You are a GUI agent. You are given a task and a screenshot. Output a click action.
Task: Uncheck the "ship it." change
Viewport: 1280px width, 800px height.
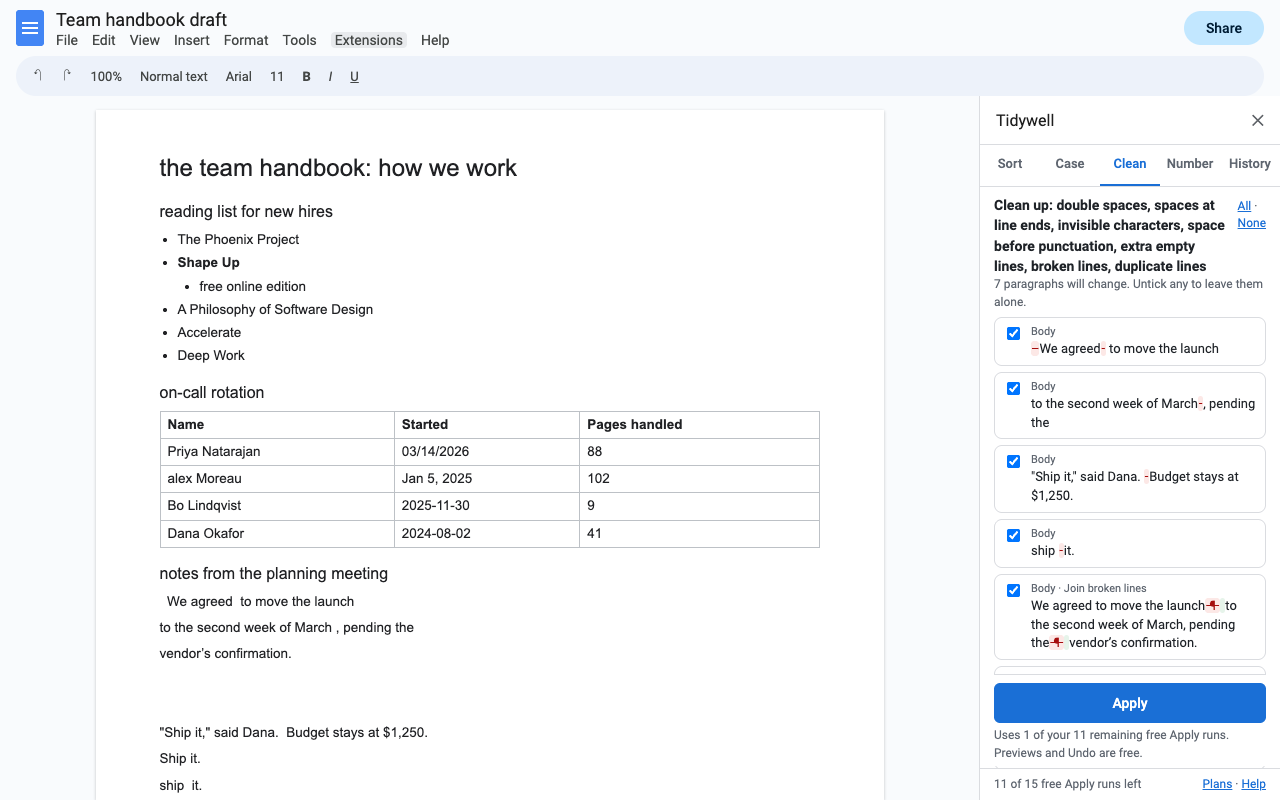click(1014, 535)
